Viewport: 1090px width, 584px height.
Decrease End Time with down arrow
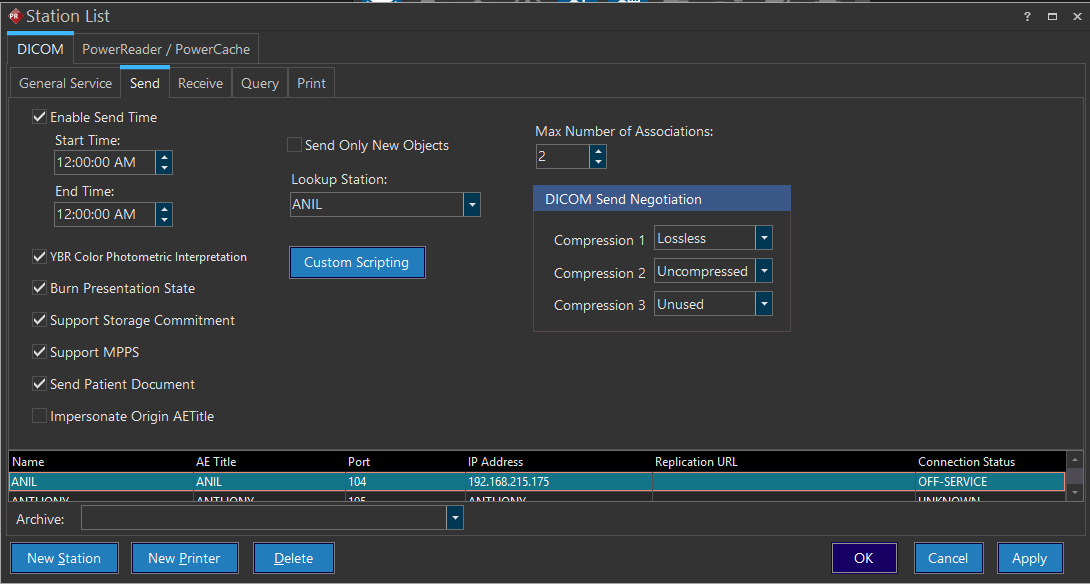(164, 220)
